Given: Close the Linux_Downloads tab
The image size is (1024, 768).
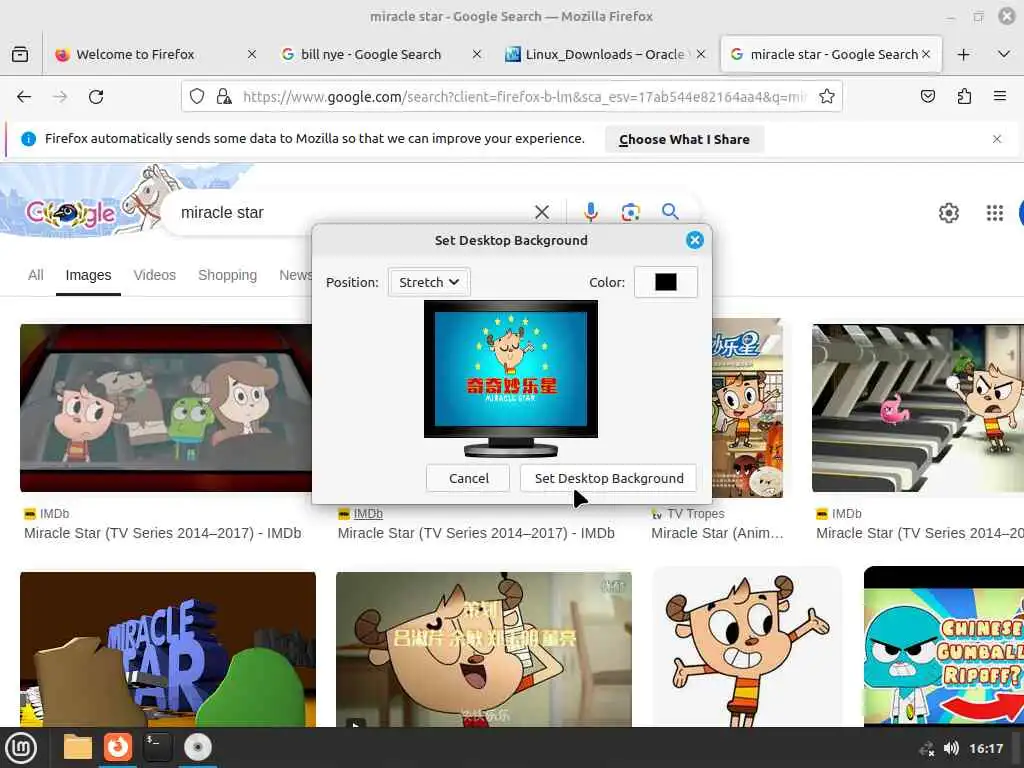Looking at the screenshot, I should (x=701, y=54).
